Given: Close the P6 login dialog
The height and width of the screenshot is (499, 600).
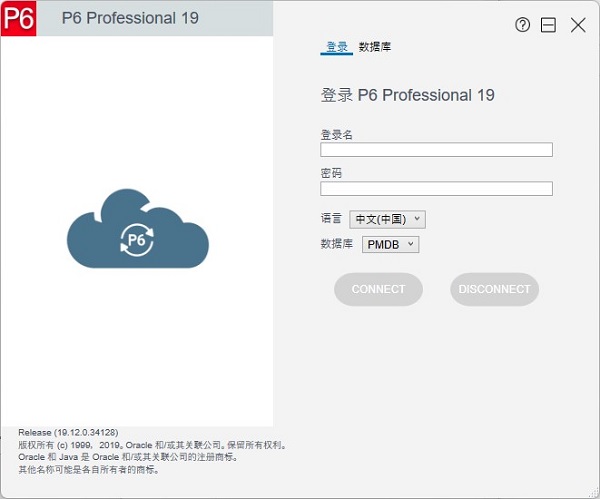Looking at the screenshot, I should [x=578, y=25].
